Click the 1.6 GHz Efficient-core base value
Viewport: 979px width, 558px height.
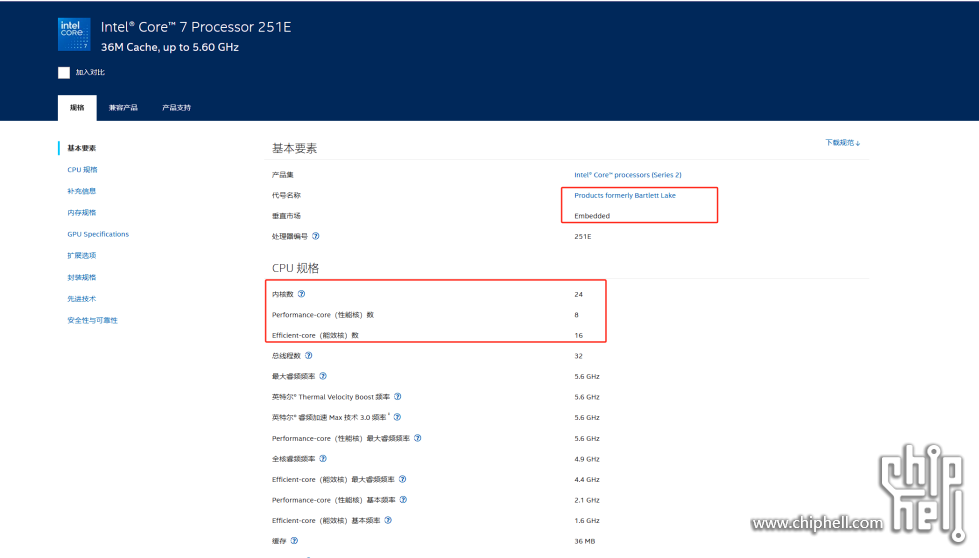tap(587, 521)
